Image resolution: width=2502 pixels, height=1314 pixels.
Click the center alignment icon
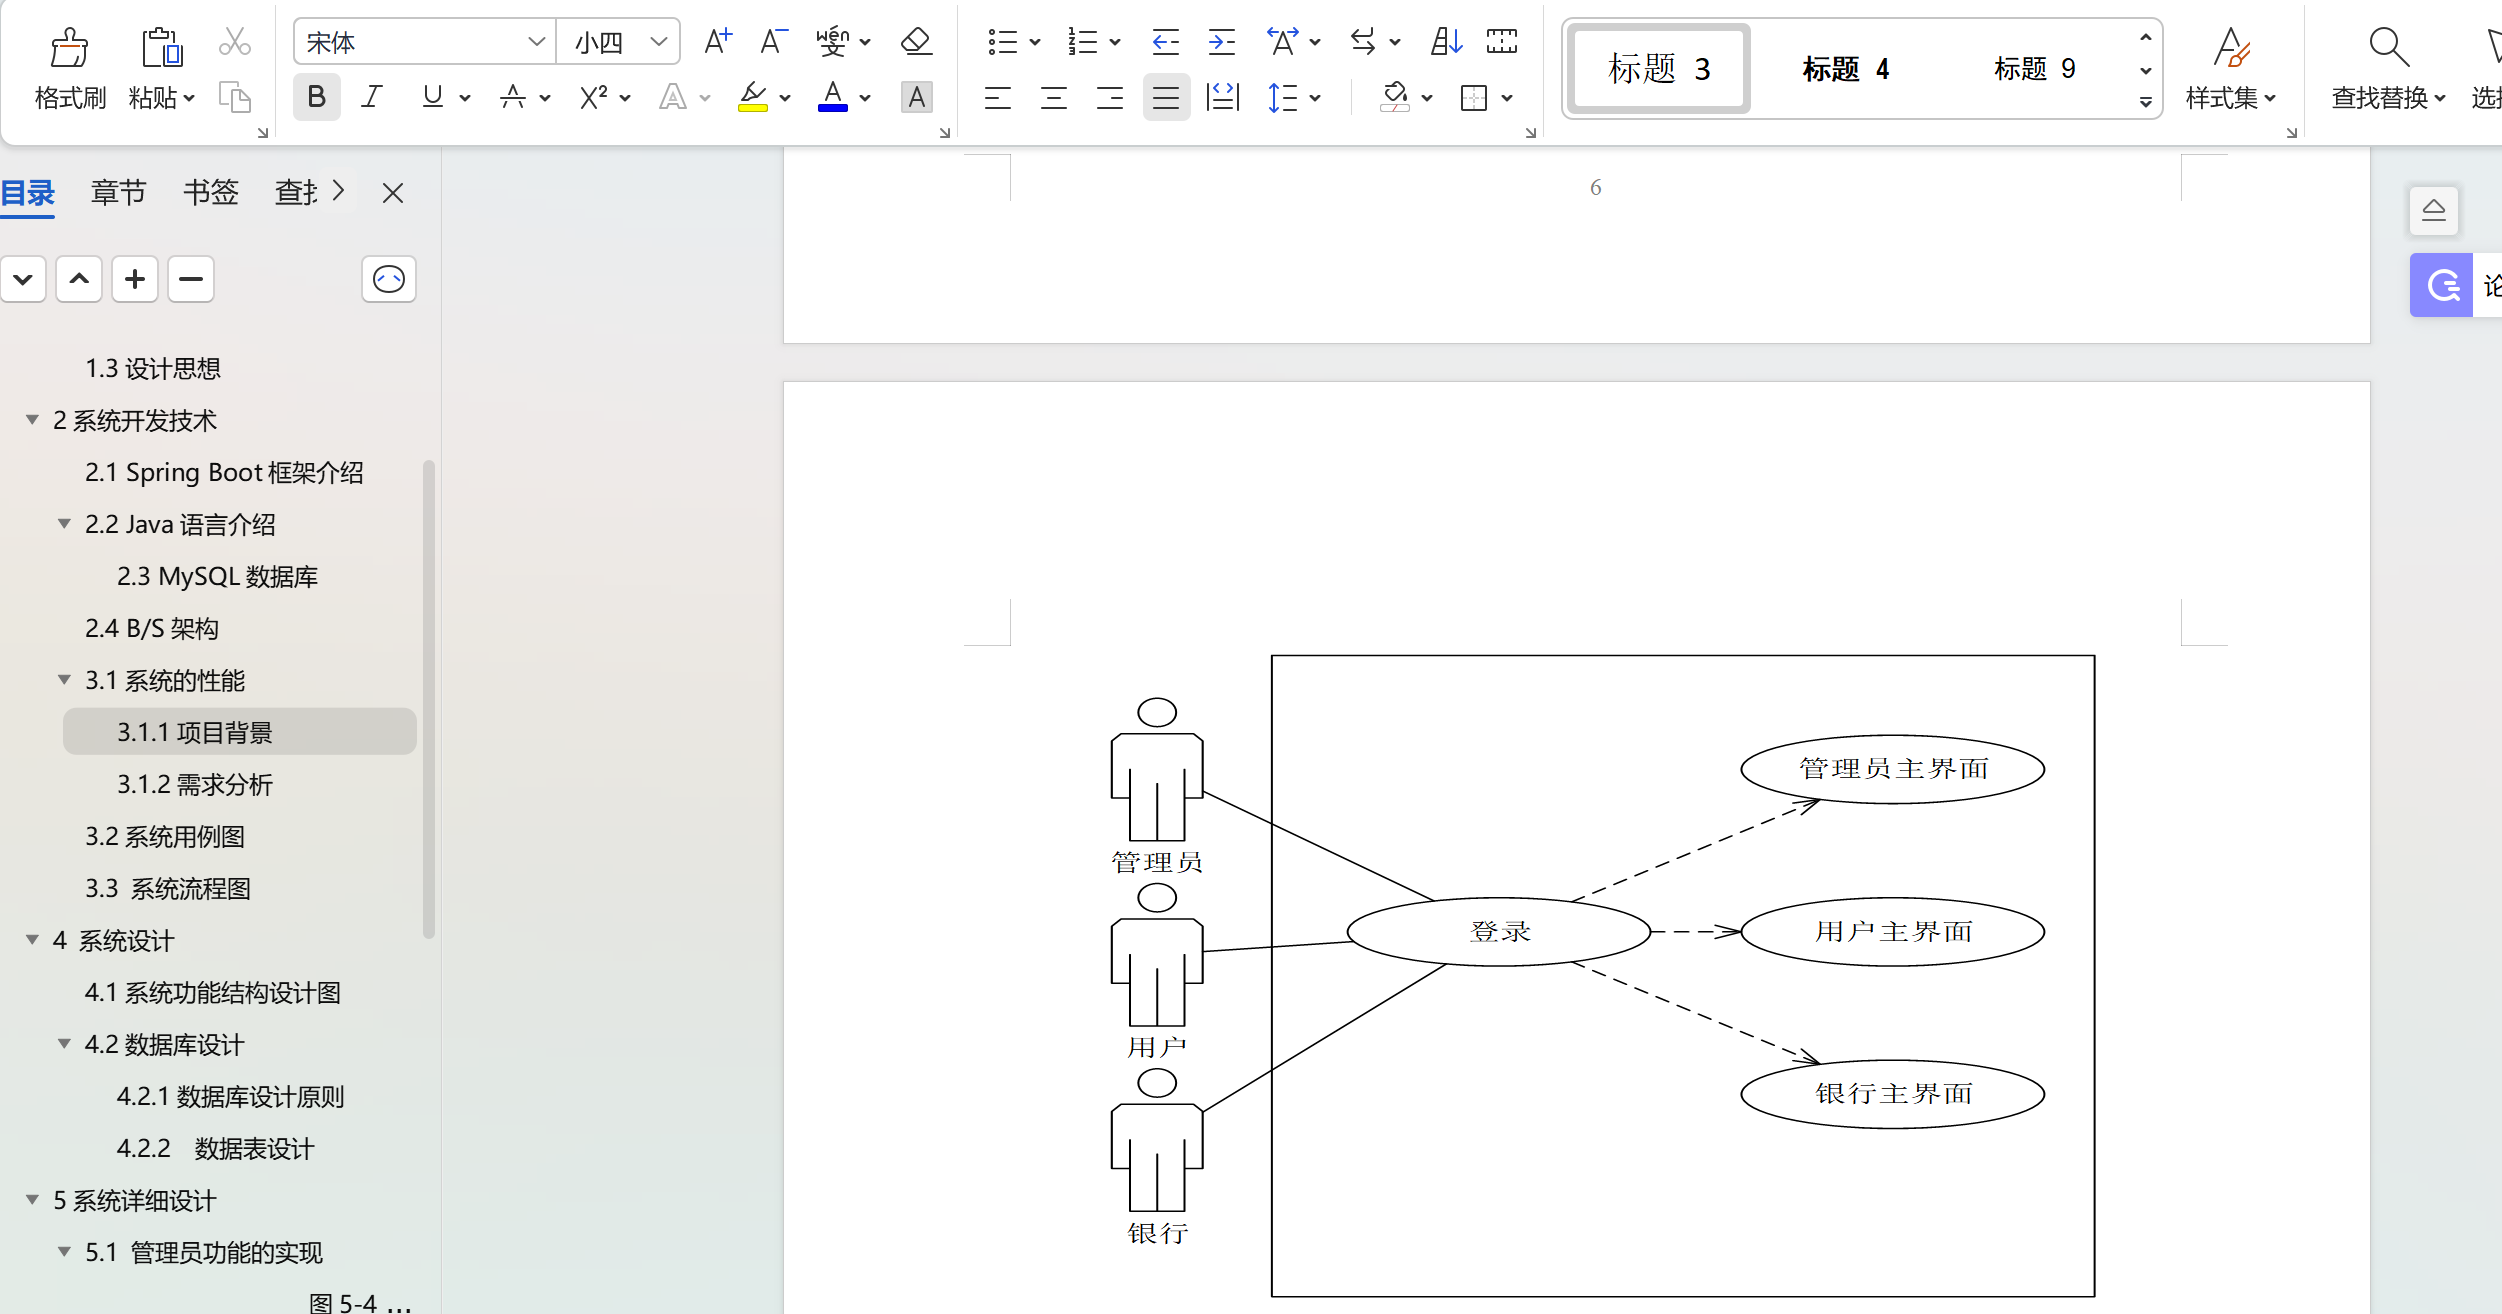point(1054,98)
